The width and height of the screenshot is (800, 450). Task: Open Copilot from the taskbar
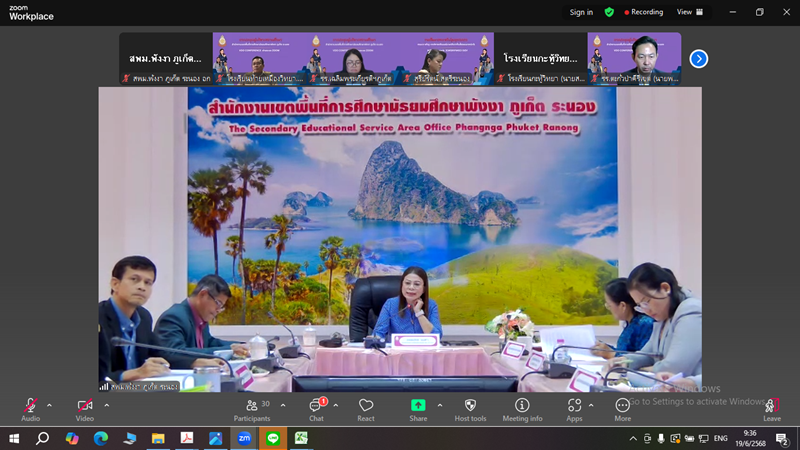coord(72,438)
